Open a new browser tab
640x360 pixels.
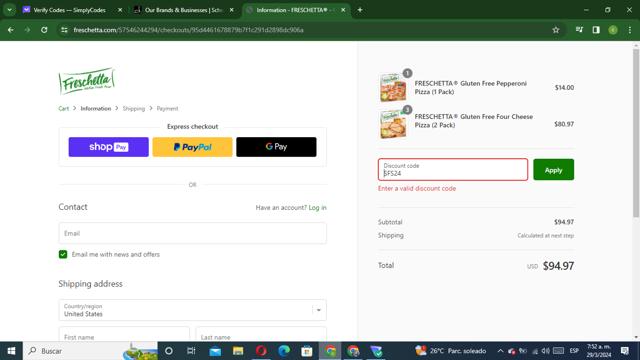(360, 10)
